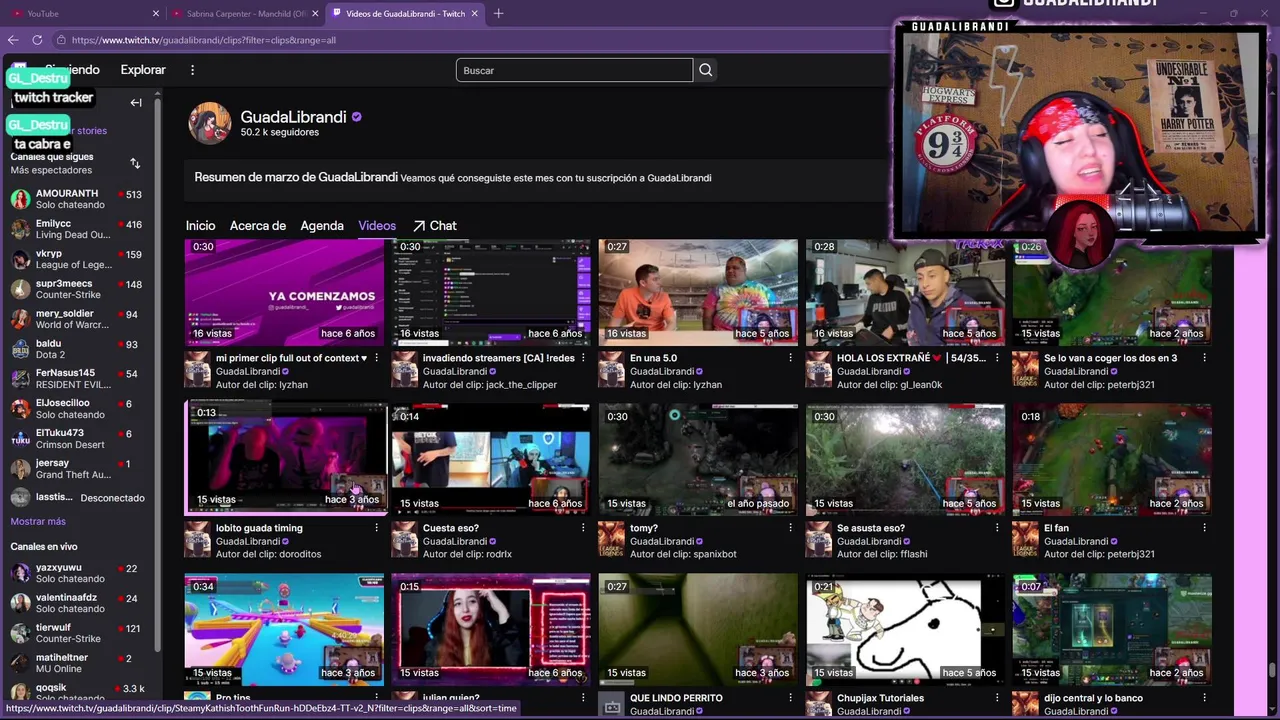Close the Sabrina Carpenter Manchild tab
Viewport: 1280px width, 720px height.
tap(316, 13)
